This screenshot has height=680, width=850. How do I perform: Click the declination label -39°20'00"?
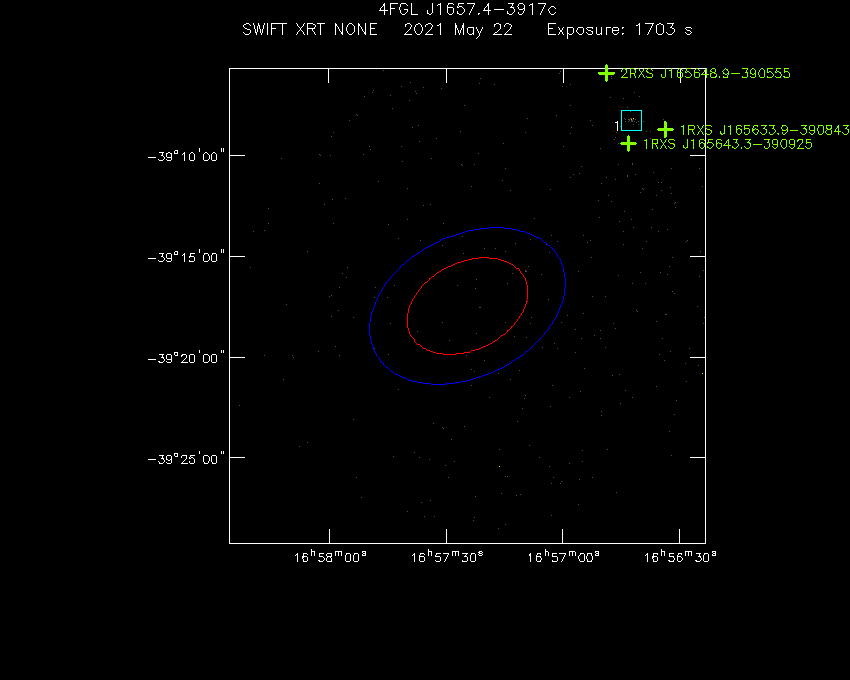click(186, 358)
